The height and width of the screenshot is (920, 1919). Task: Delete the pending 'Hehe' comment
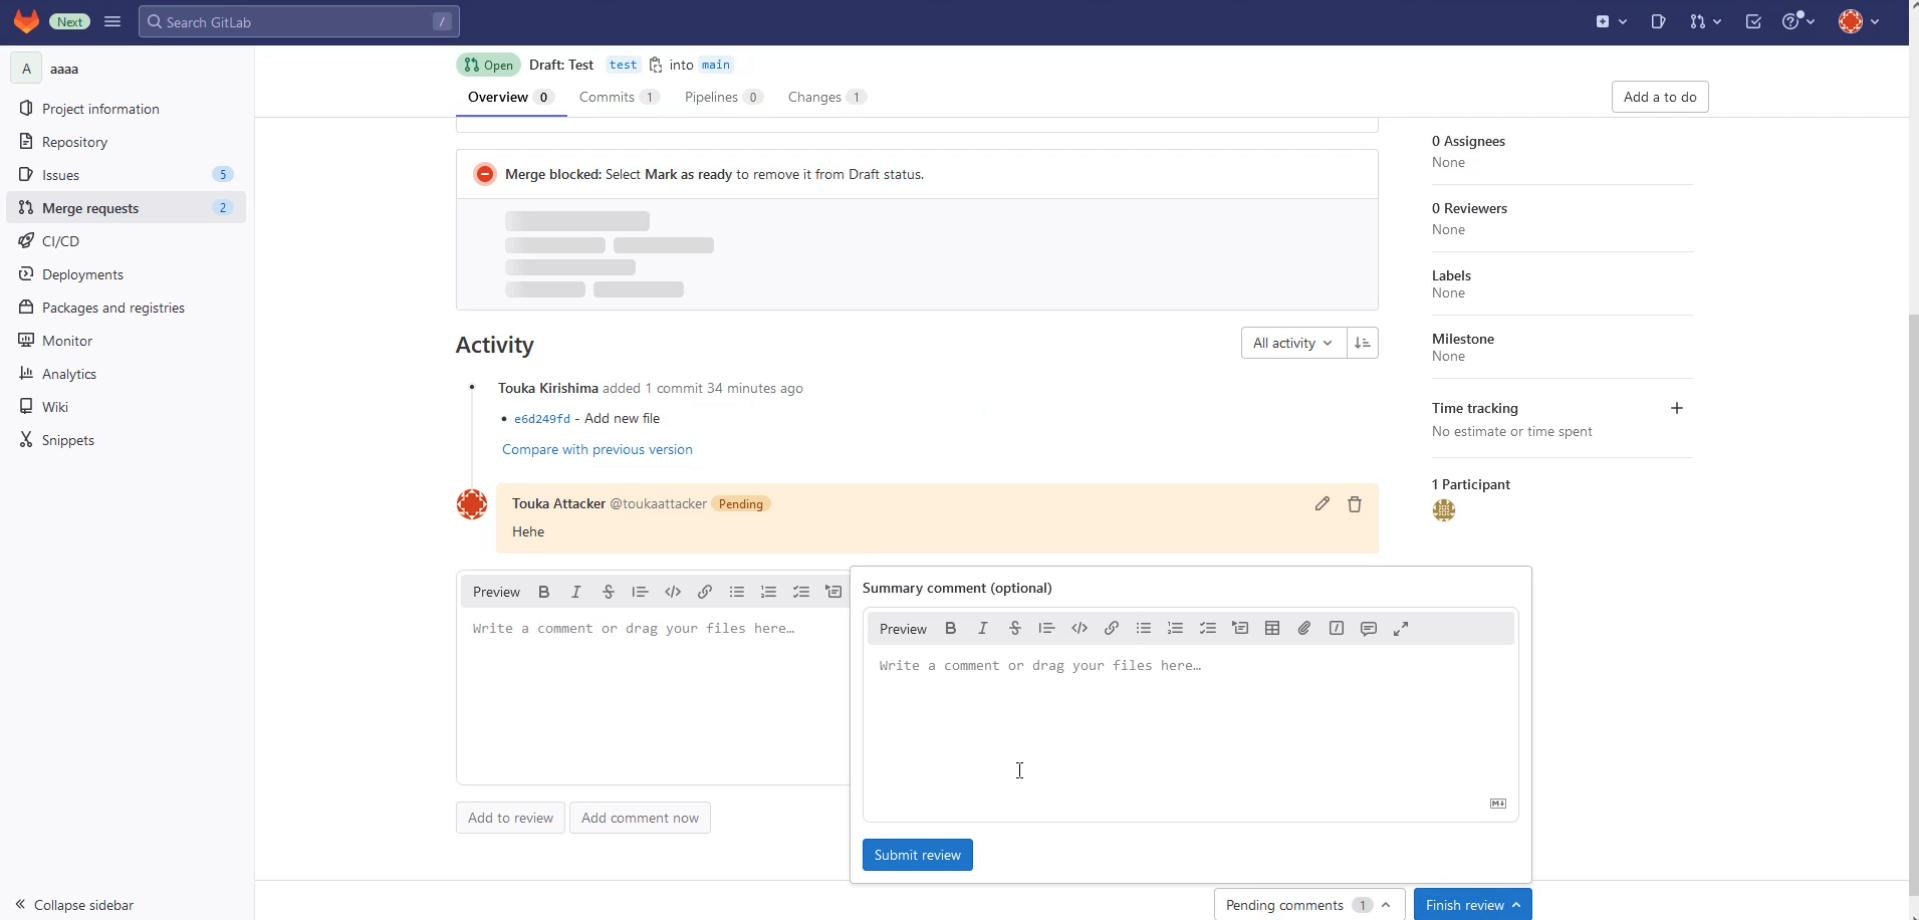point(1354,504)
